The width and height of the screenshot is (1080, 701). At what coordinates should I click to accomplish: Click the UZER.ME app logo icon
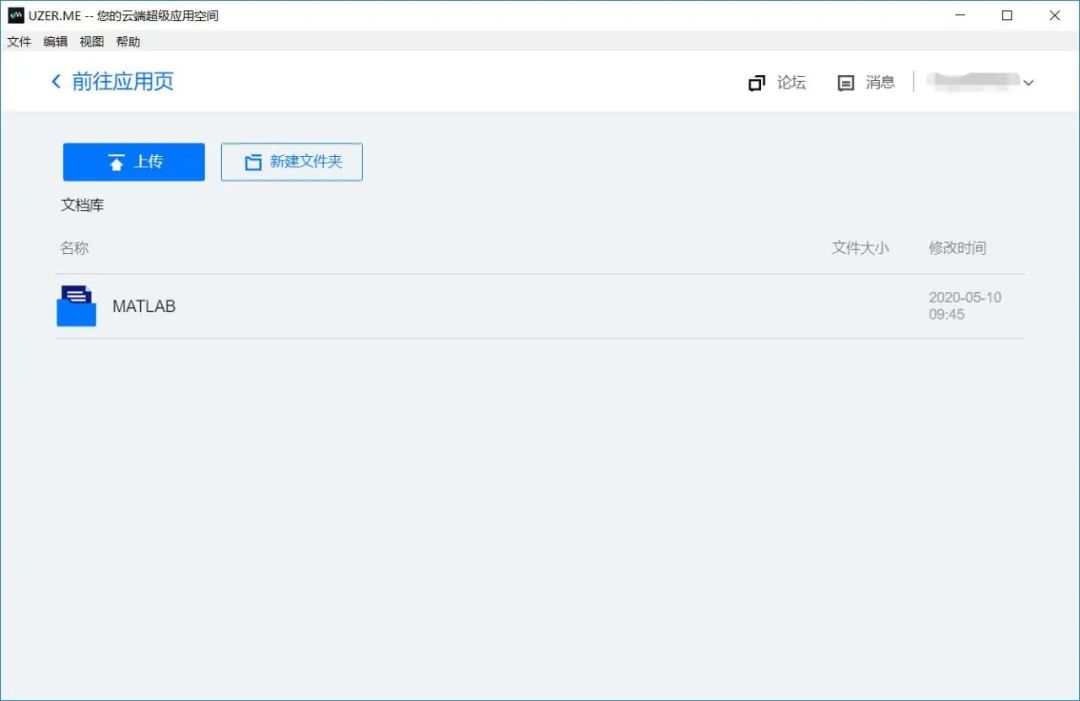point(15,15)
